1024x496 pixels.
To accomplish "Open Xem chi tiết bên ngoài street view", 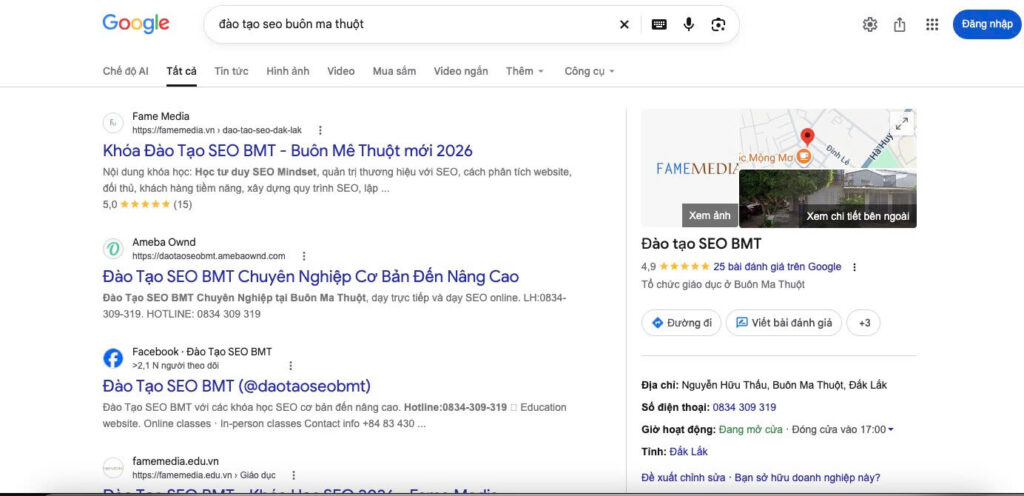I will 857,216.
